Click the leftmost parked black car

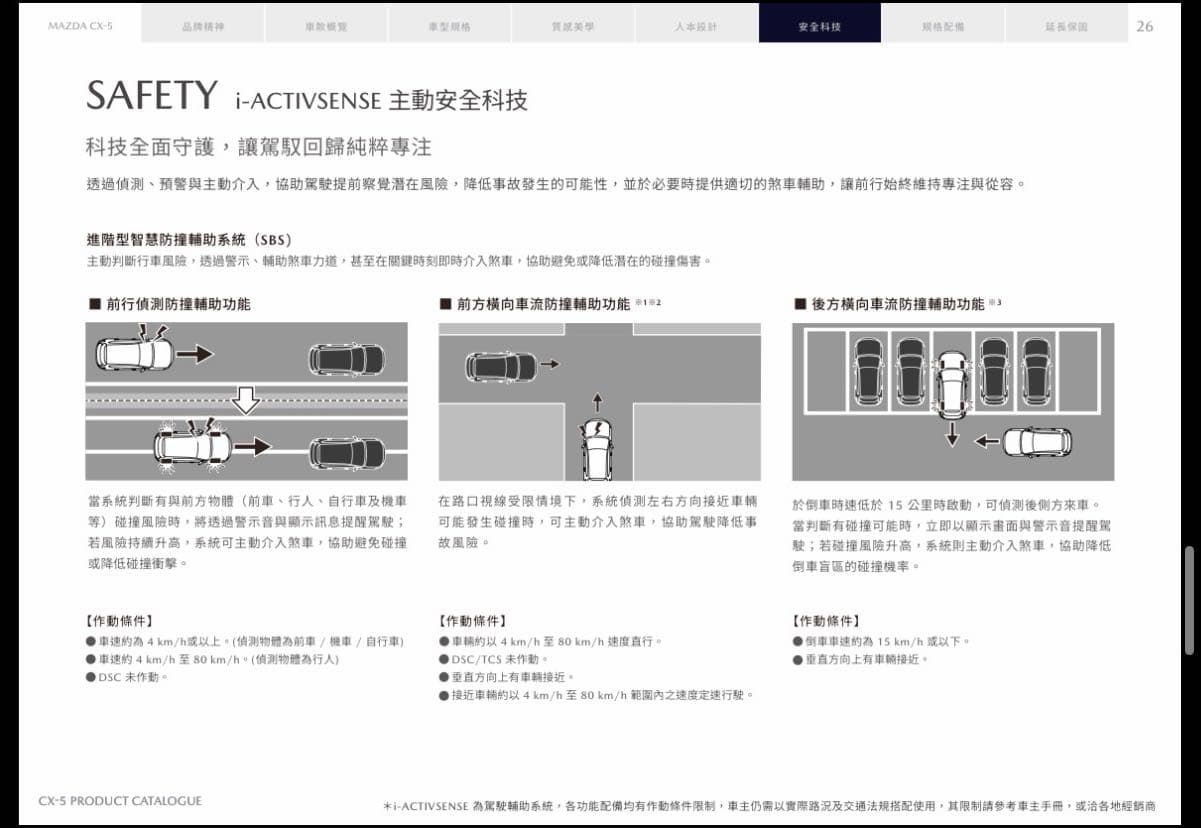point(868,371)
